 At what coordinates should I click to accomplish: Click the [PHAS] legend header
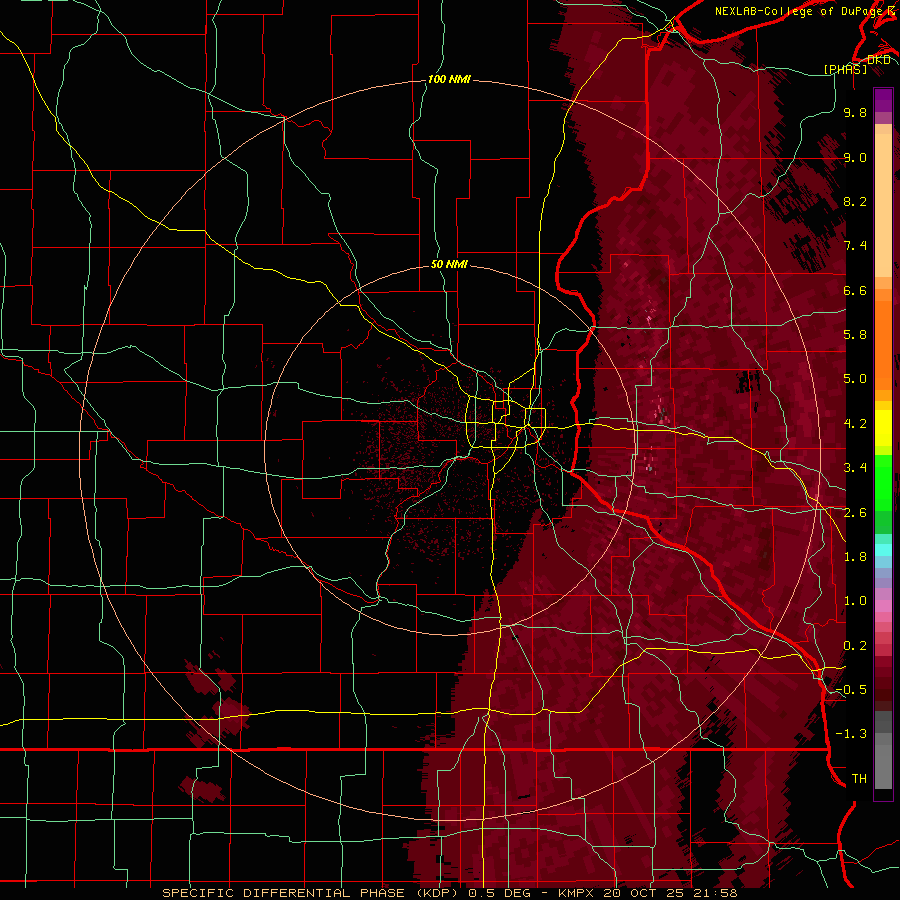[845, 69]
